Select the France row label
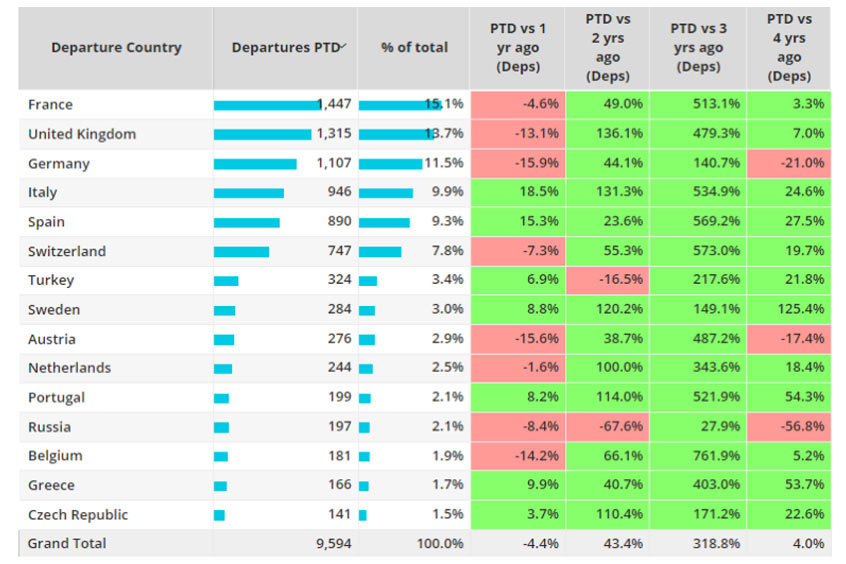The height and width of the screenshot is (564, 846). 50,105
